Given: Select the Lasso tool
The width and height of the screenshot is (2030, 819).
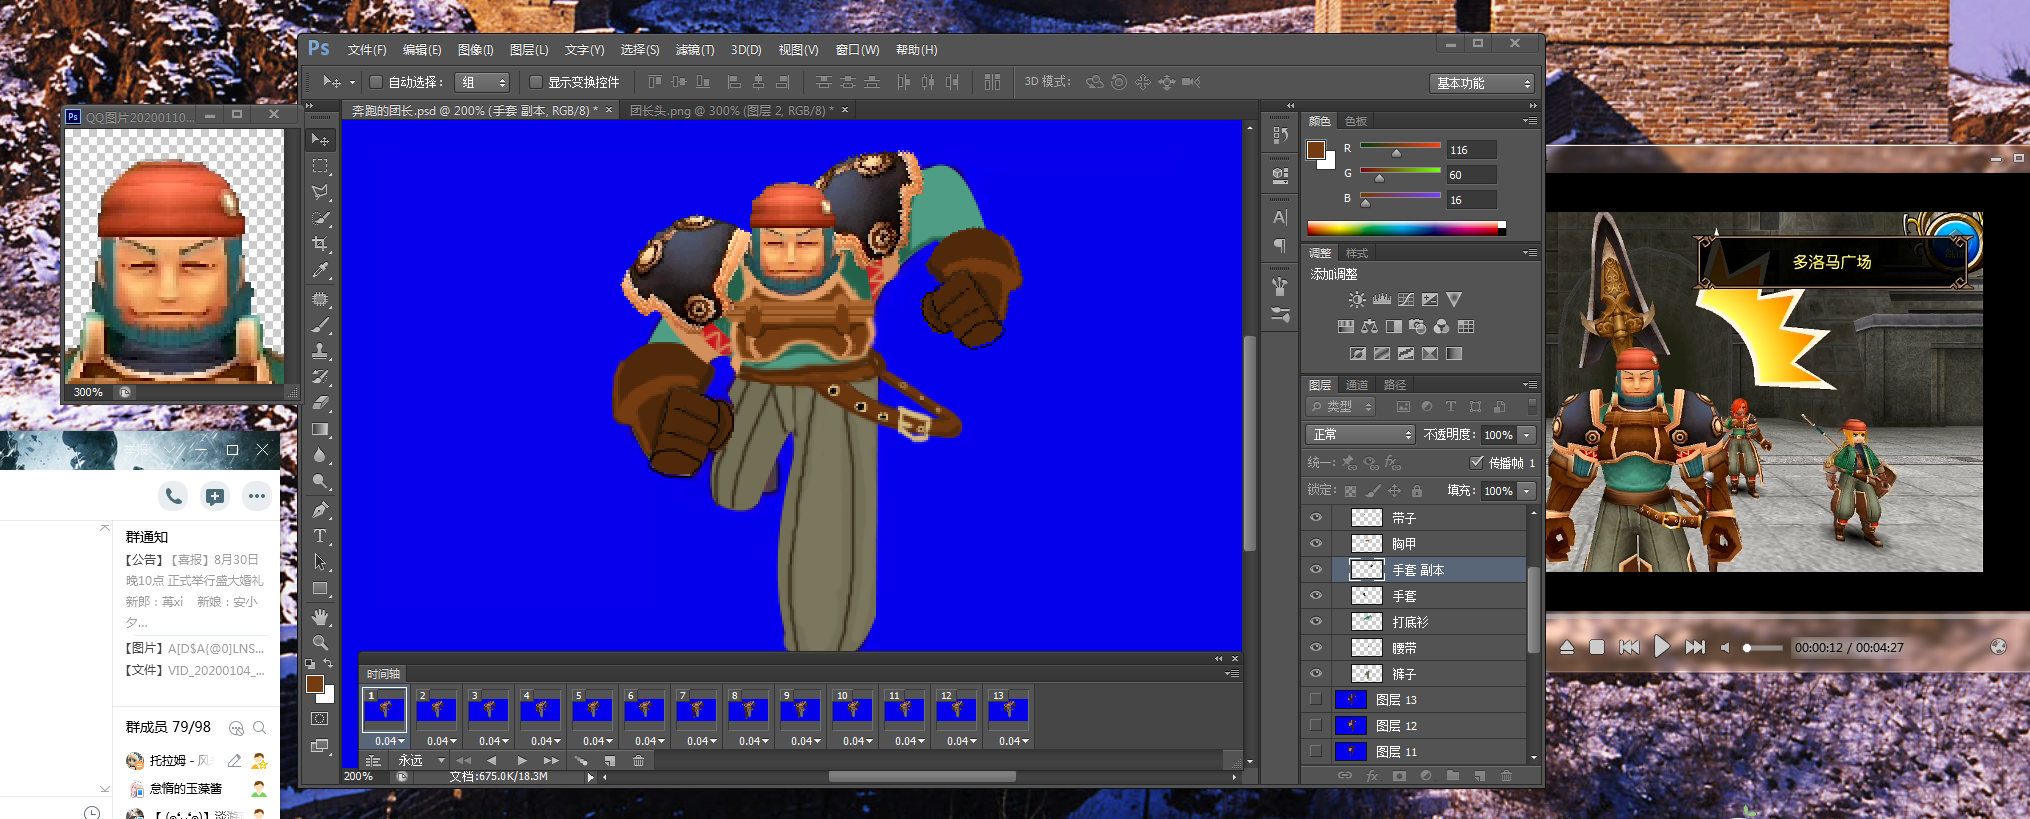Looking at the screenshot, I should pyautogui.click(x=320, y=192).
